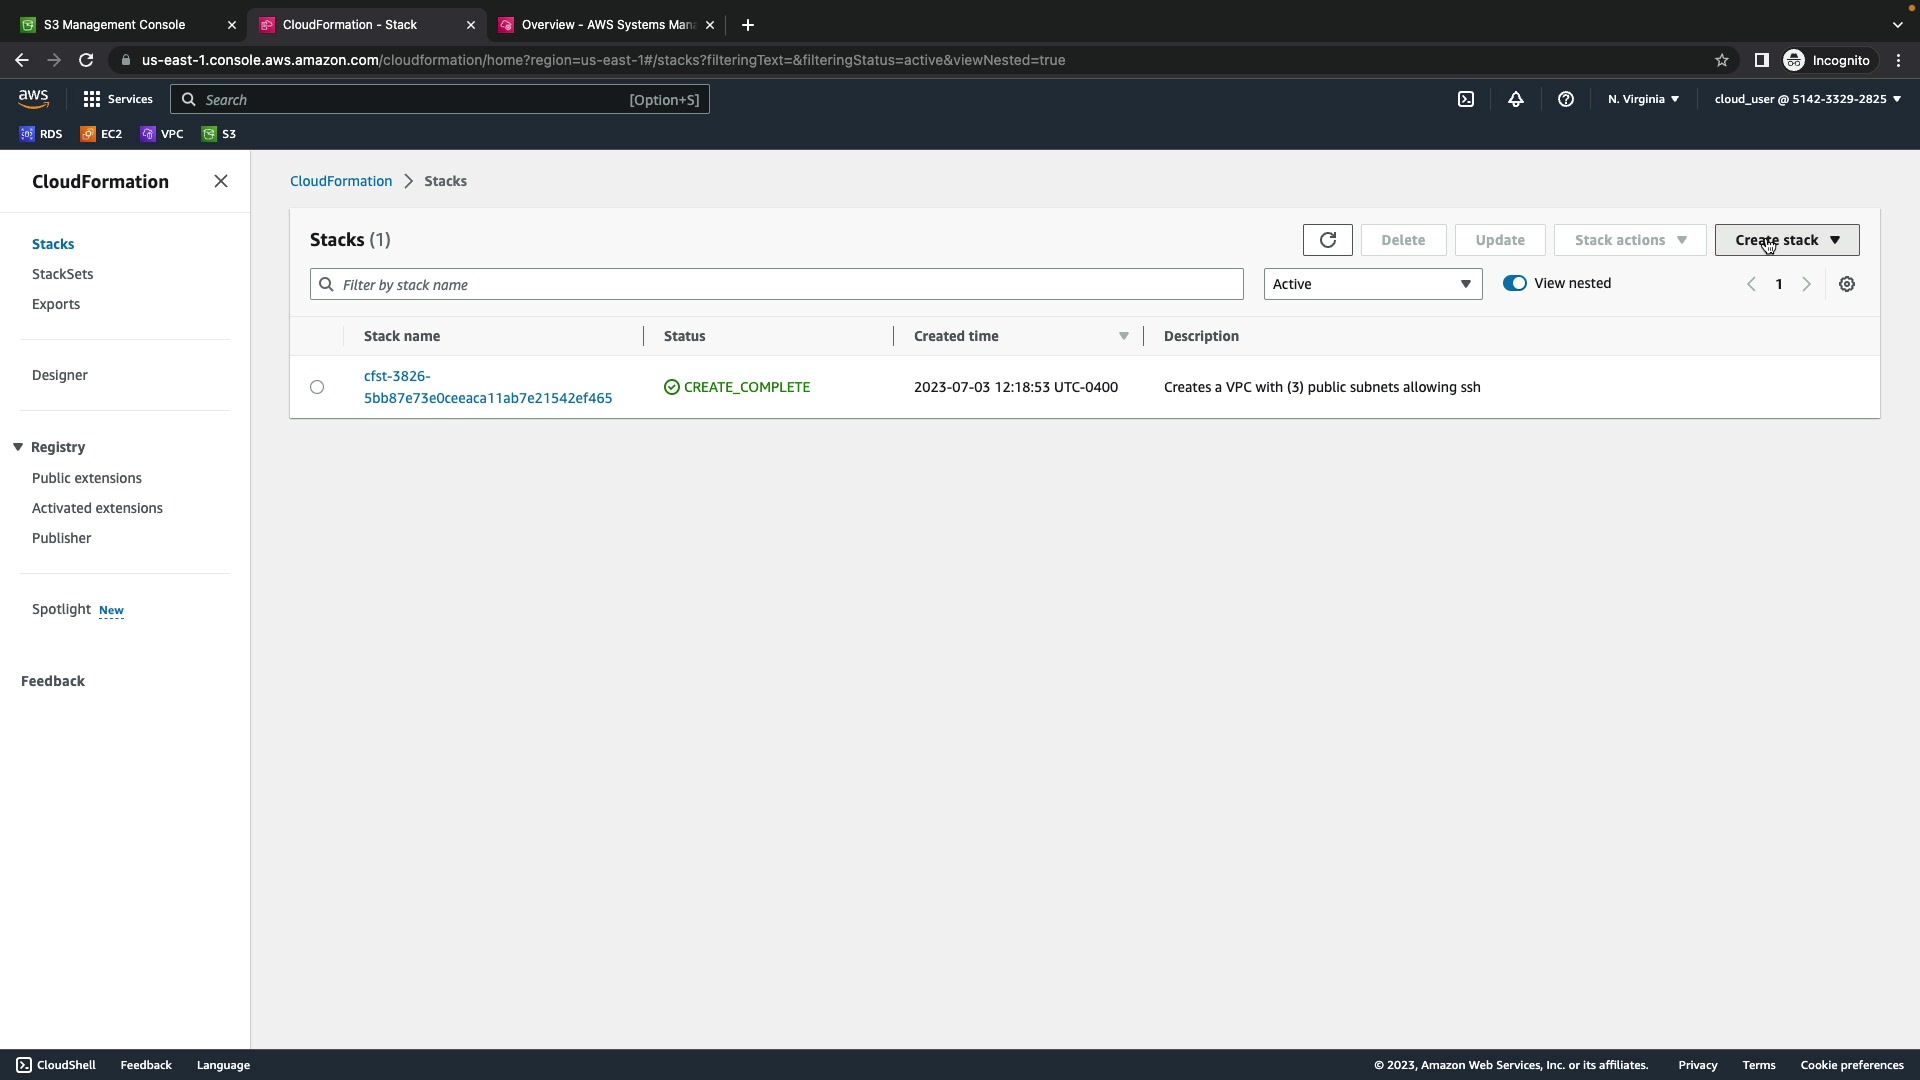
Task: Click the CloudFormation breadcrumb link
Action: coord(340,181)
